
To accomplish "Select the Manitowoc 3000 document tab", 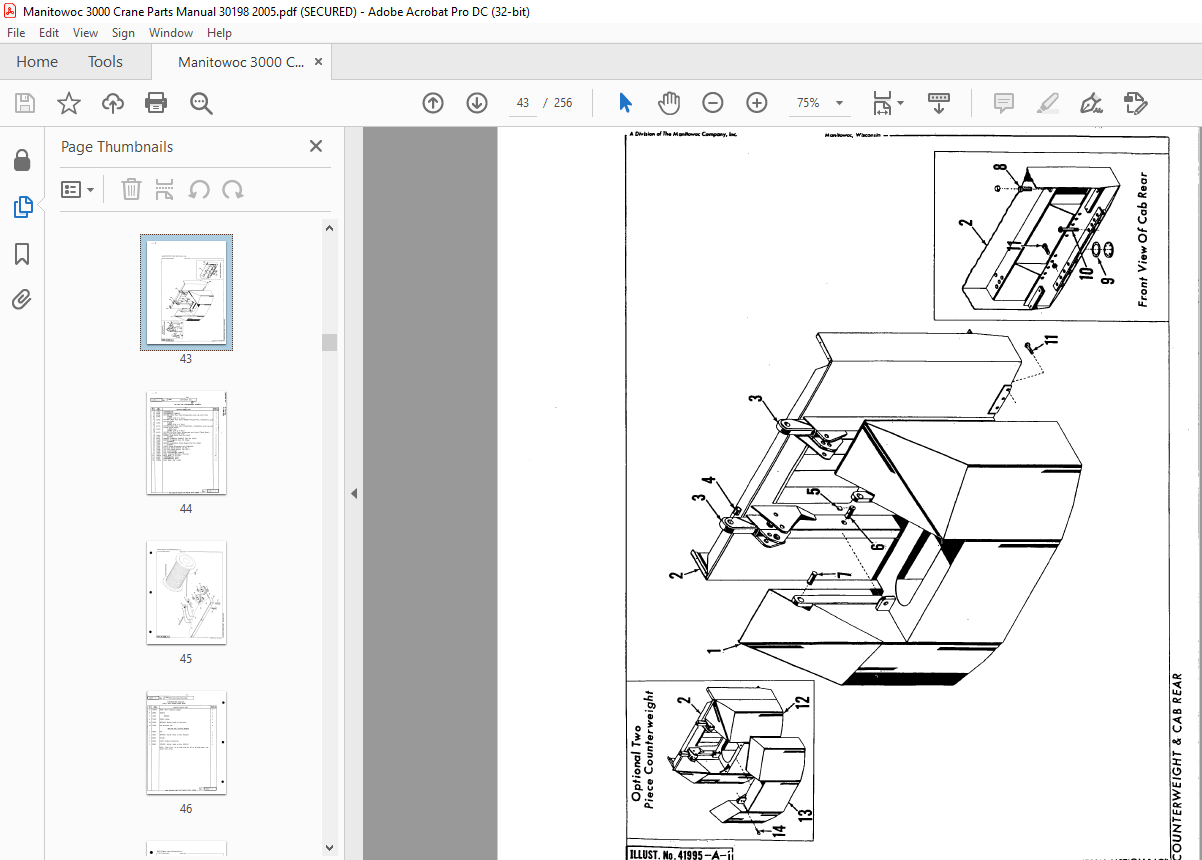I will coord(241,62).
